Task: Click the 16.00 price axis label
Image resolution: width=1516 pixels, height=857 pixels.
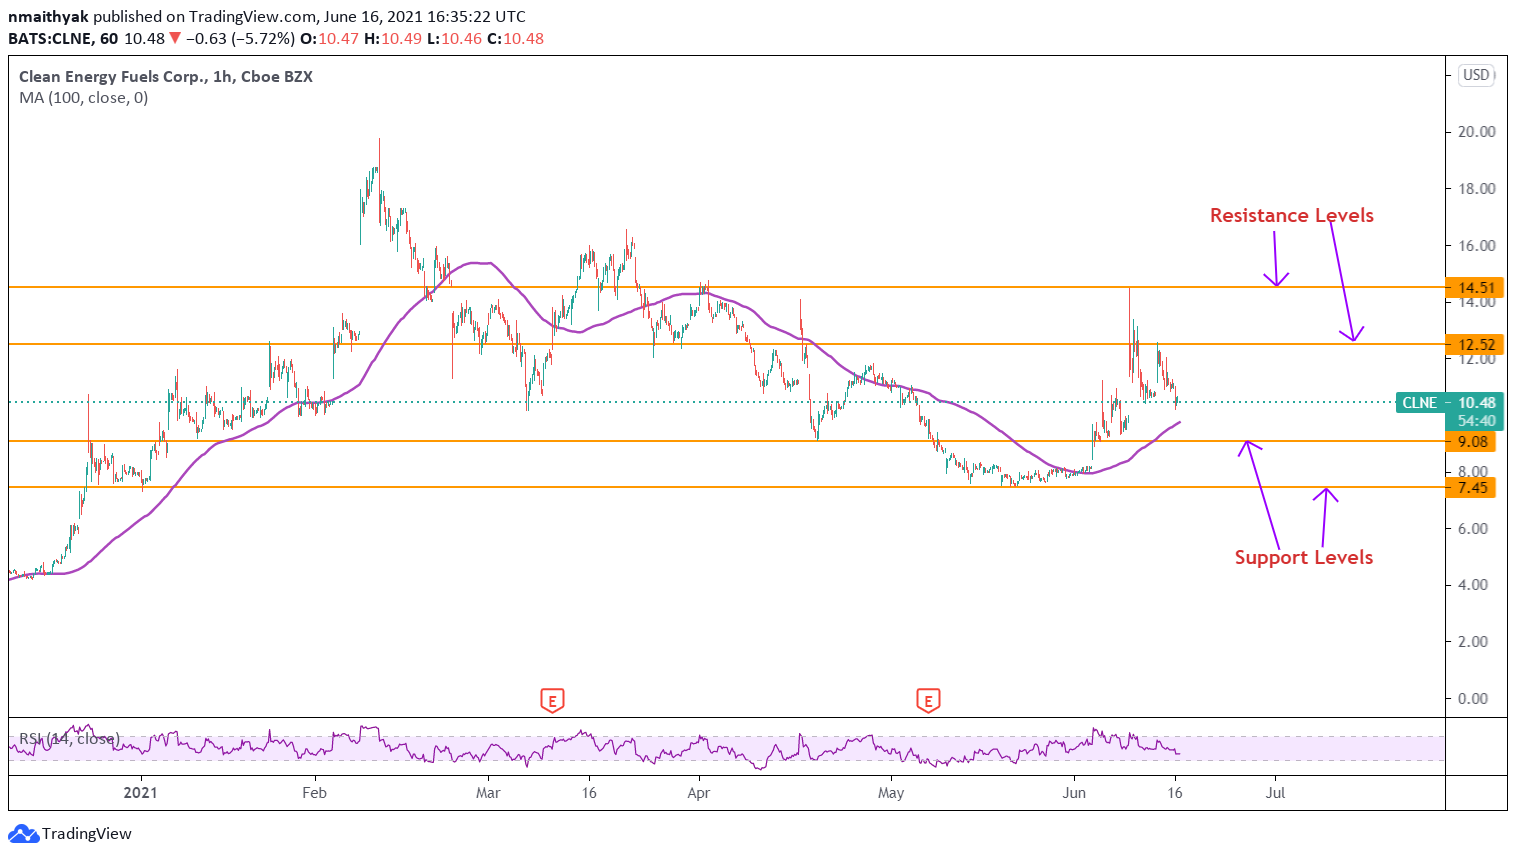Action: 1477,245
